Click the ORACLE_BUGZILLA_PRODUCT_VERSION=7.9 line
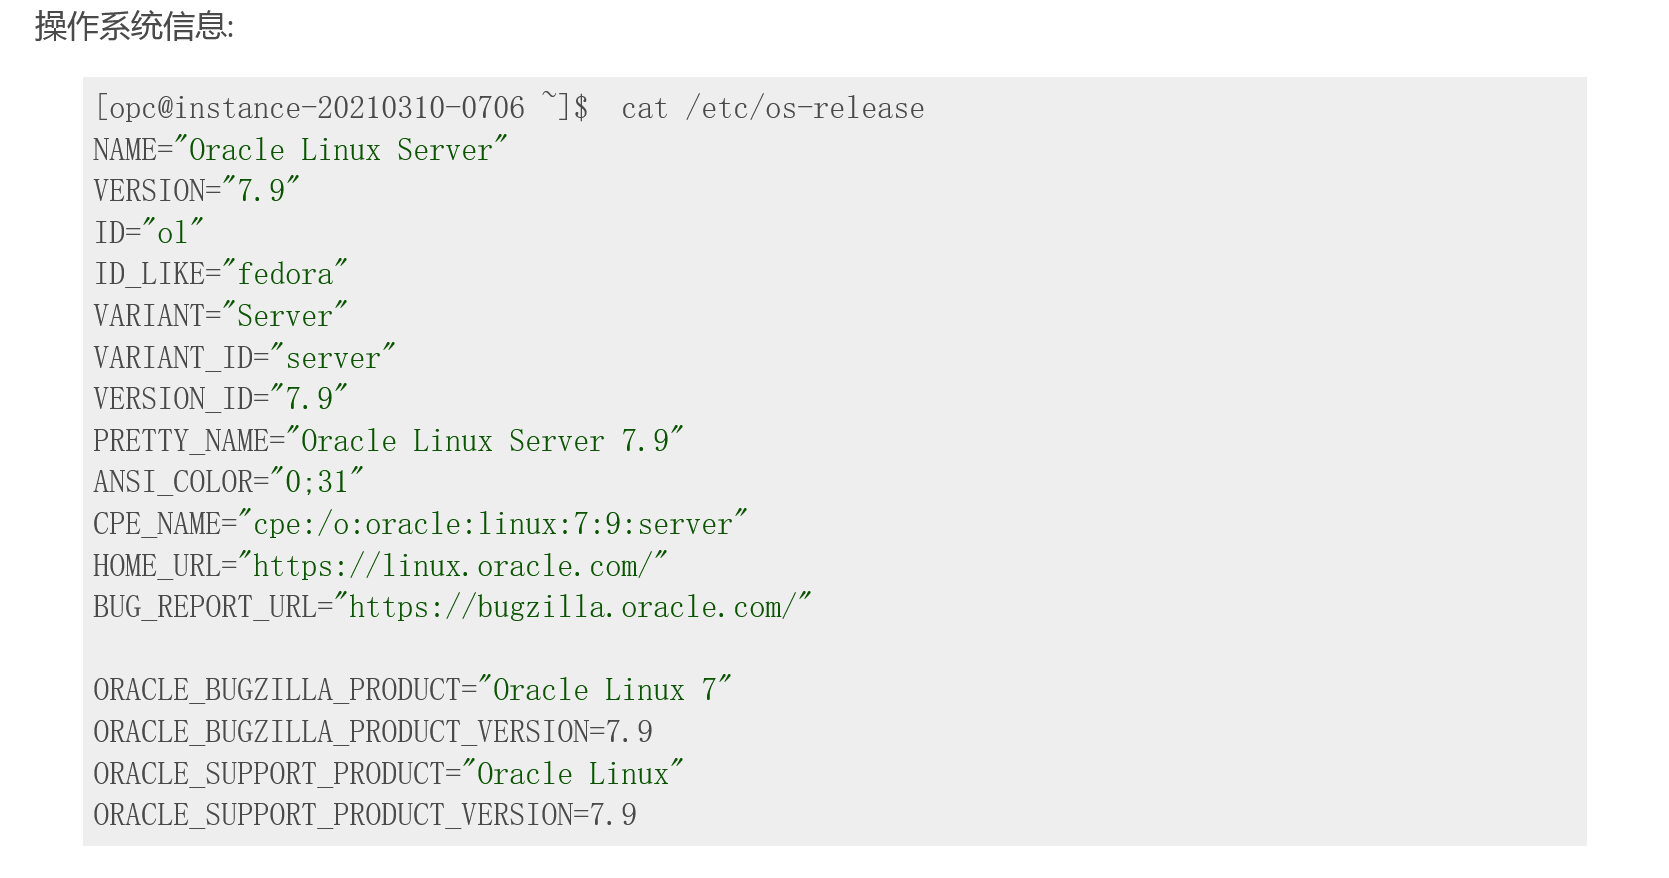The height and width of the screenshot is (878, 1669). point(373,732)
